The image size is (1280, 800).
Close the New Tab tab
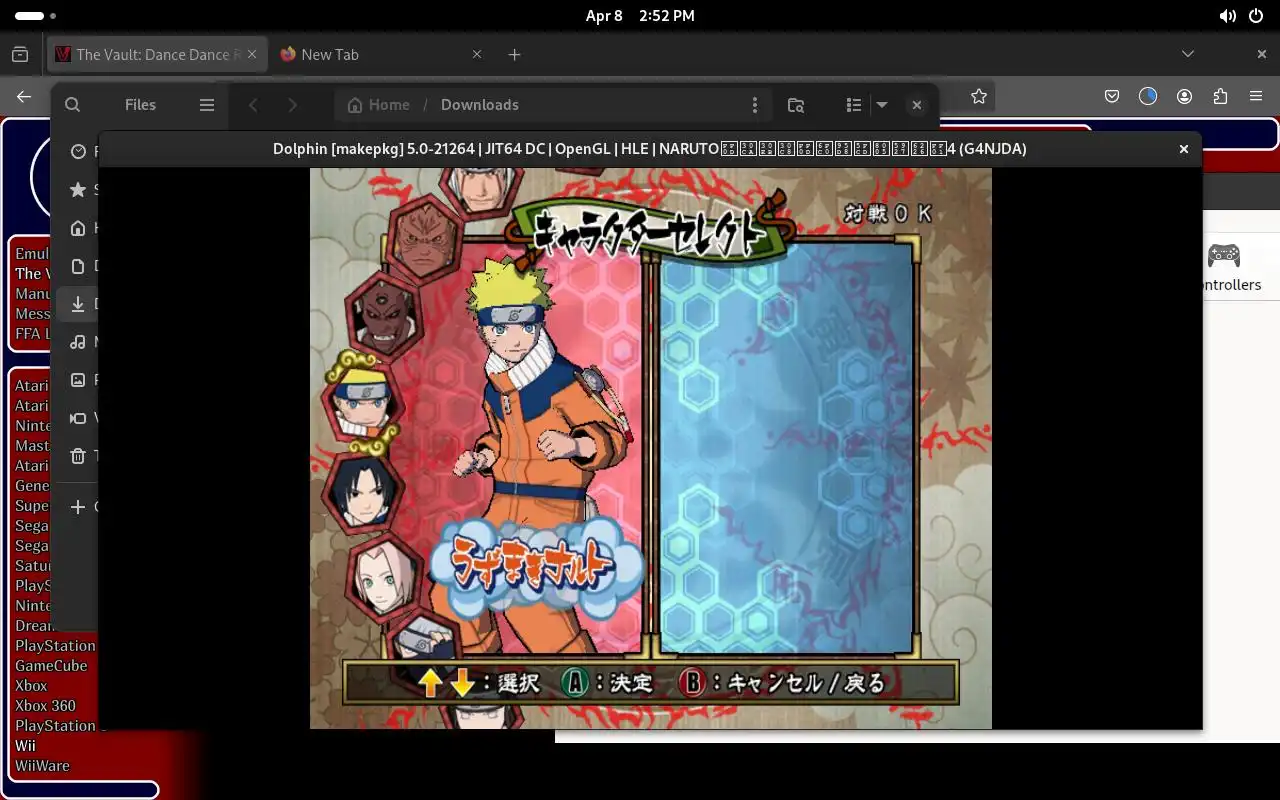[477, 54]
